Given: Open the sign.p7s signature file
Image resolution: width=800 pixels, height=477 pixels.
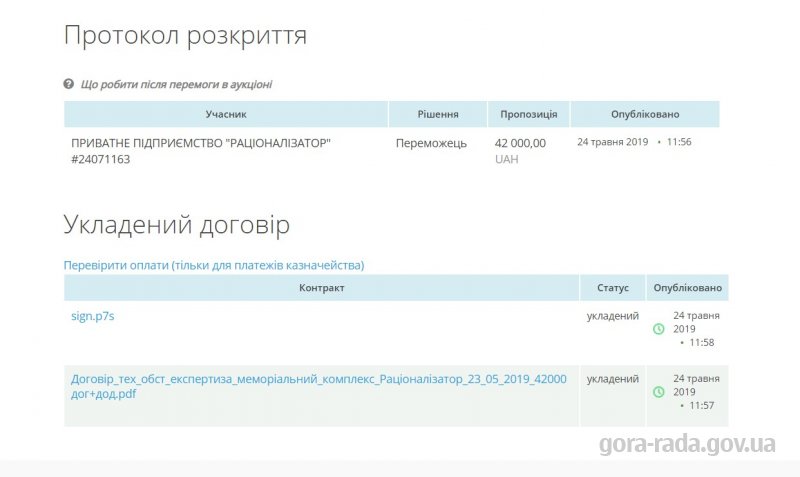Looking at the screenshot, I should [92, 316].
